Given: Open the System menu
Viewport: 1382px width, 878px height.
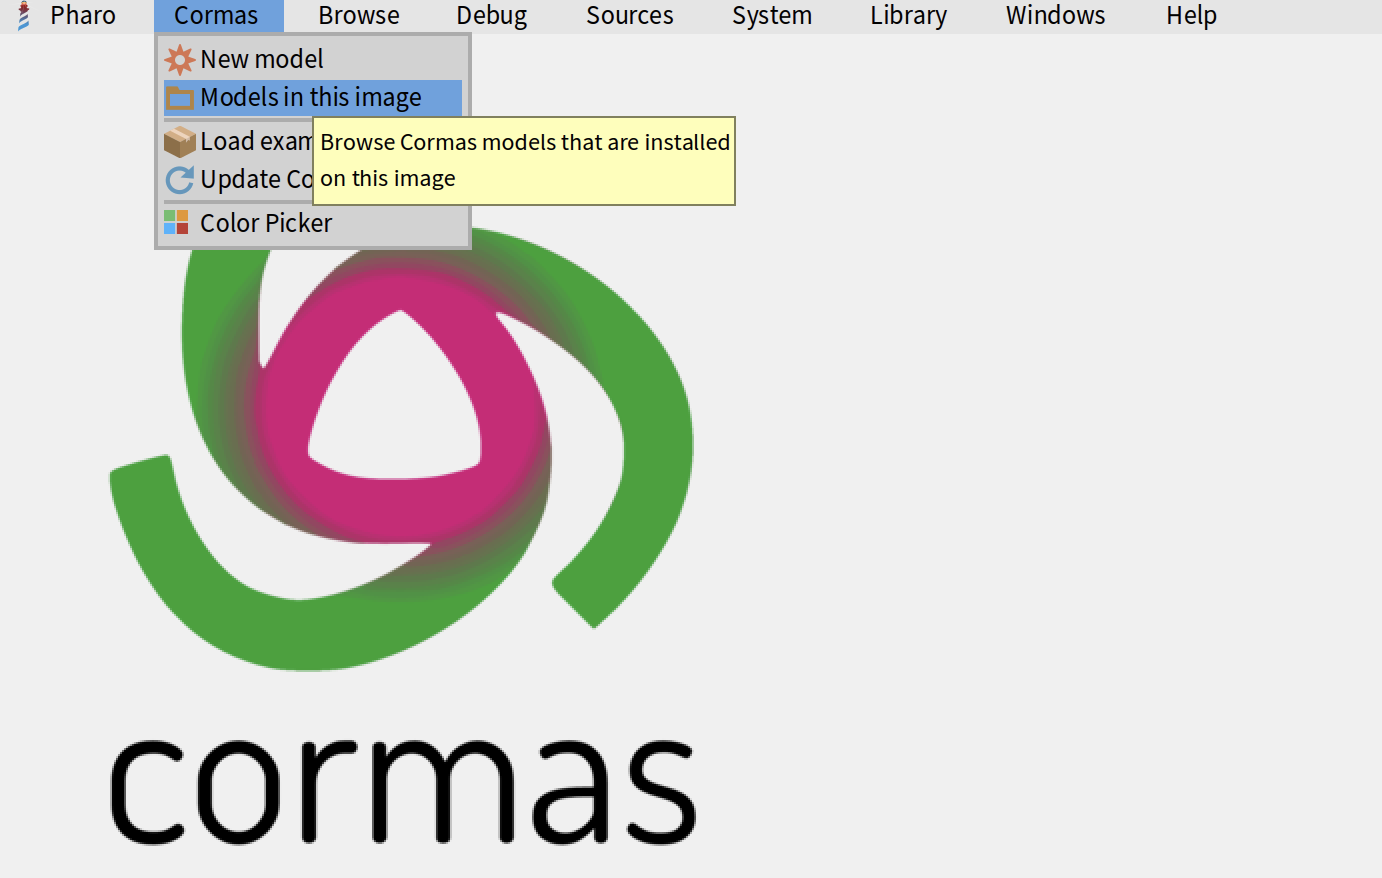Looking at the screenshot, I should click(x=772, y=16).
